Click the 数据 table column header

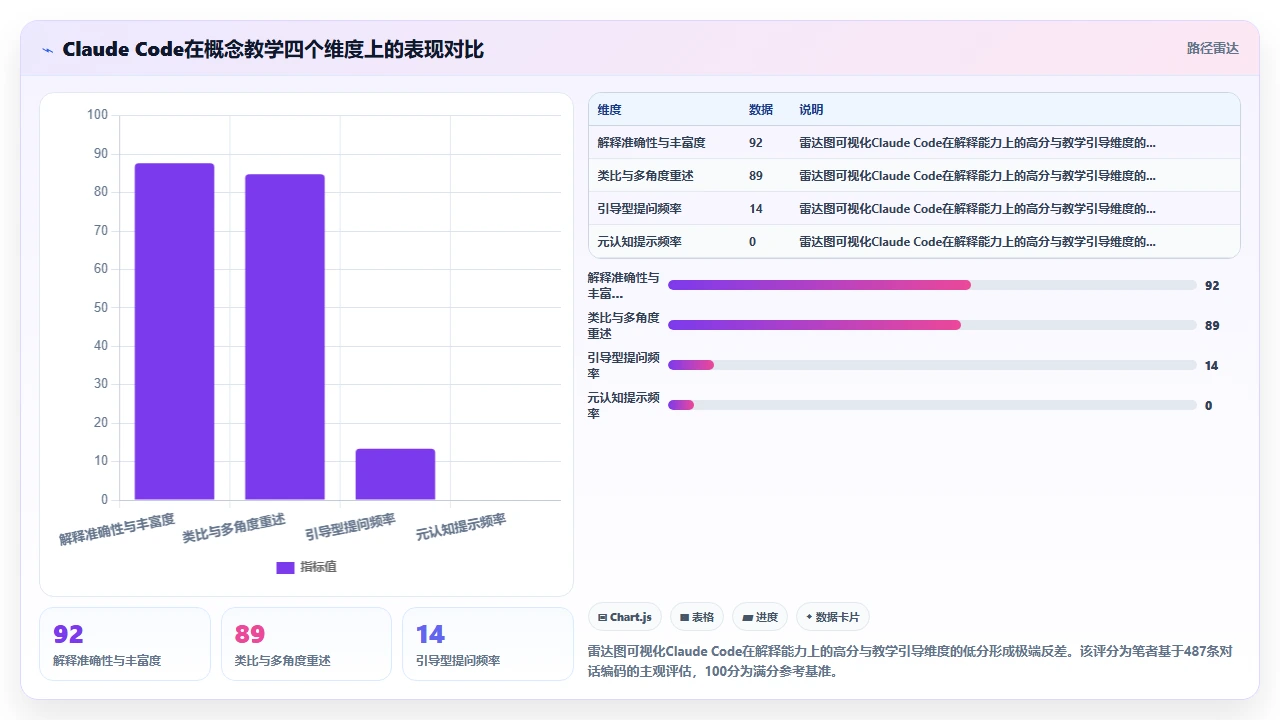coord(761,110)
